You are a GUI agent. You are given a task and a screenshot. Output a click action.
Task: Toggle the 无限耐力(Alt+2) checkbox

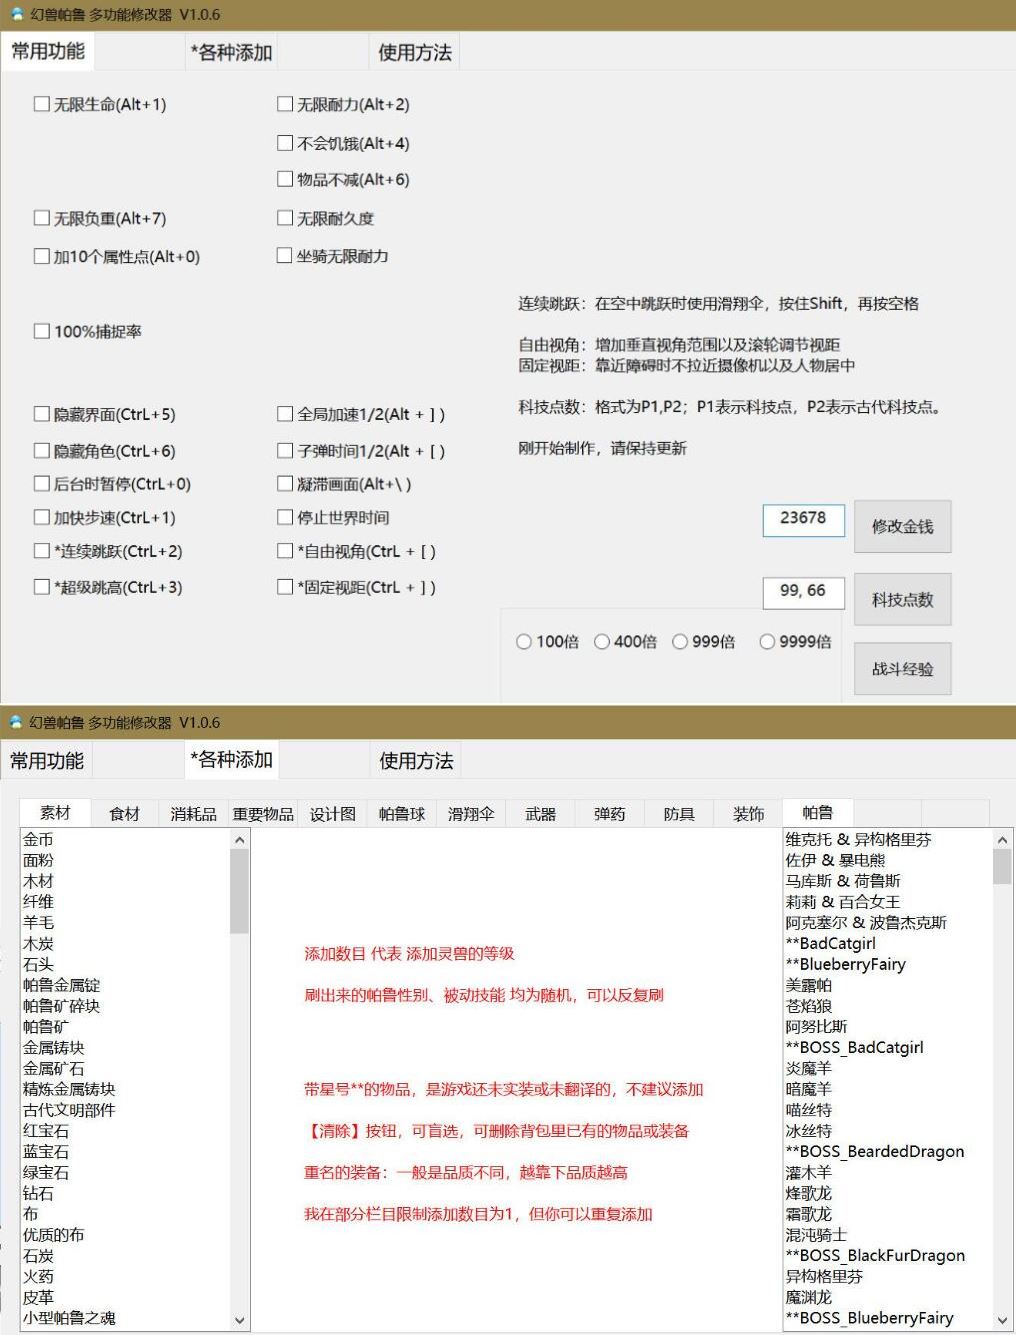[285, 104]
